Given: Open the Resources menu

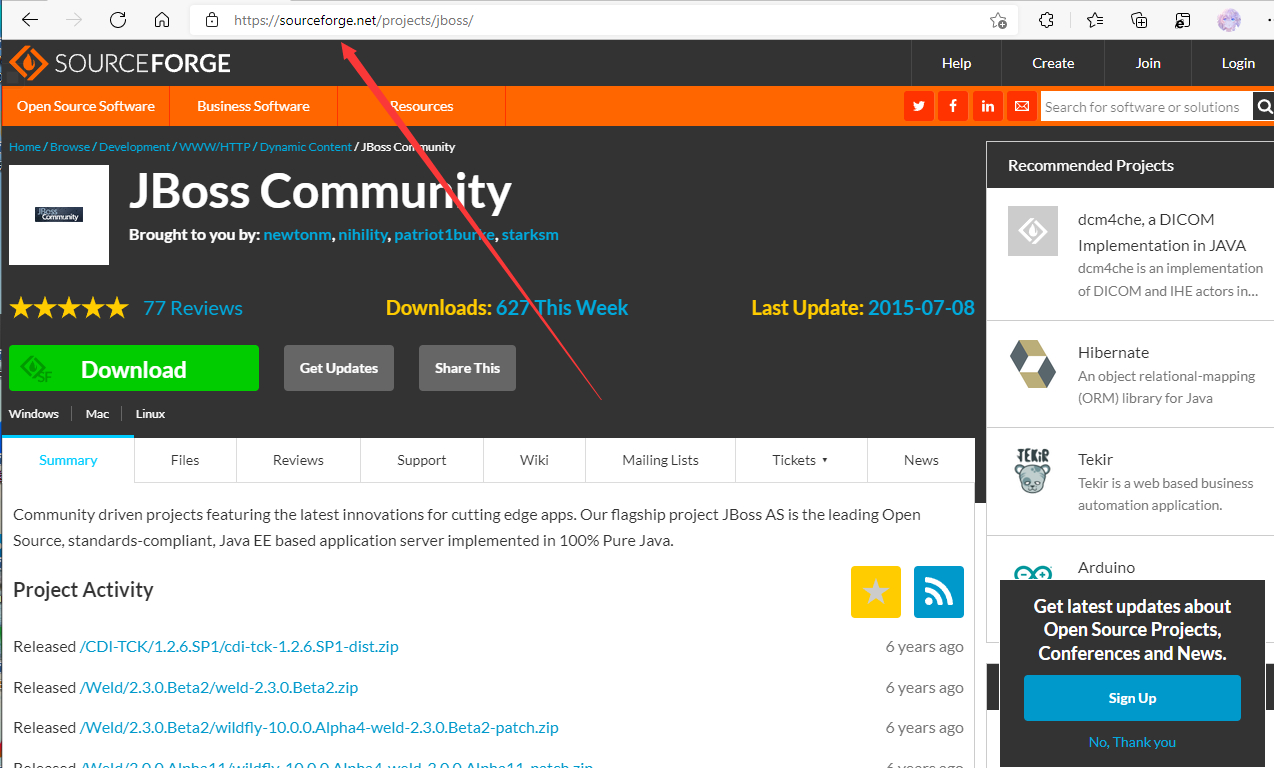Looking at the screenshot, I should [x=421, y=106].
